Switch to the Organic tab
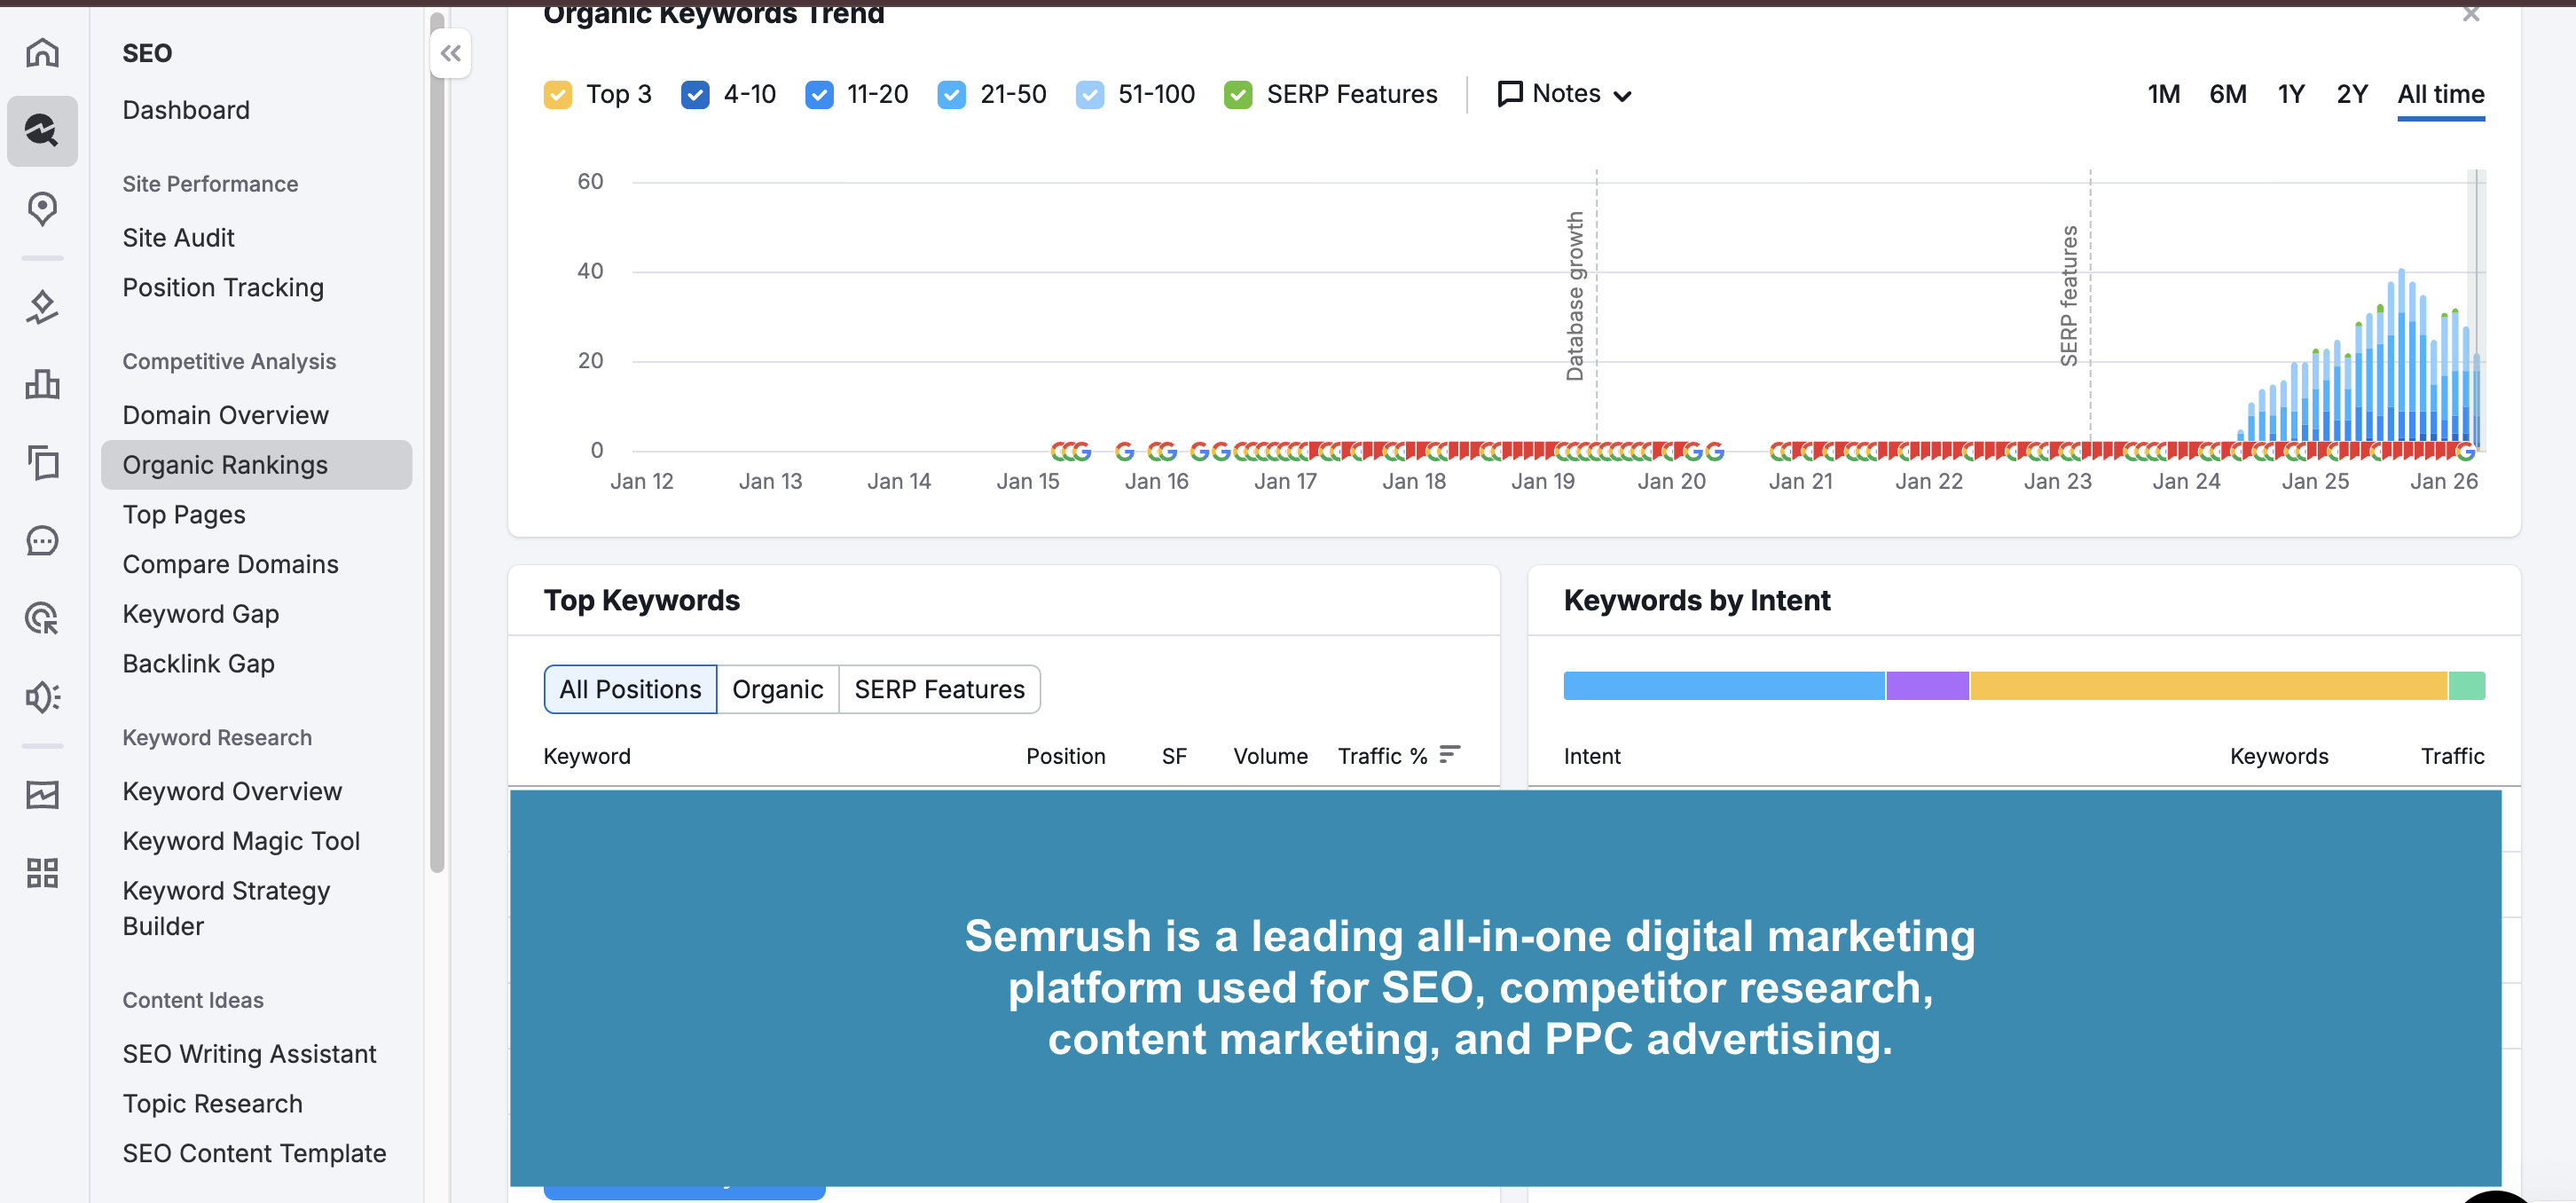Viewport: 2576px width, 1203px height. (x=777, y=689)
